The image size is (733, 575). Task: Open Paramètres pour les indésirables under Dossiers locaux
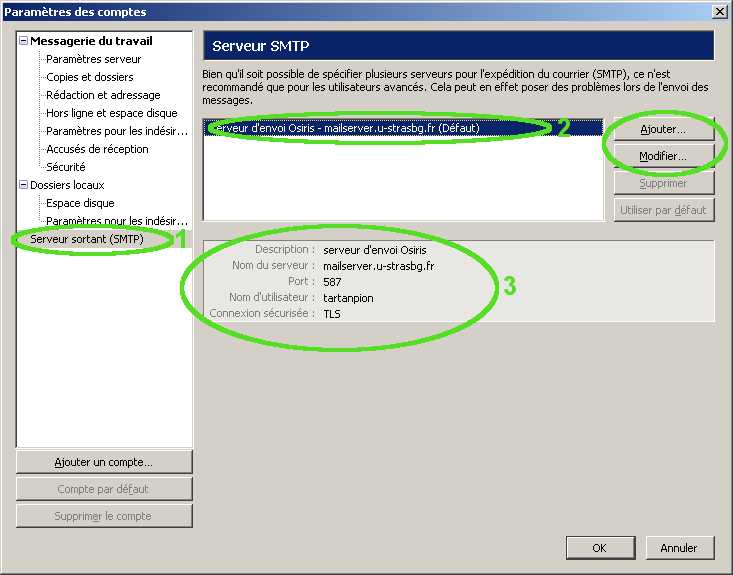117,221
